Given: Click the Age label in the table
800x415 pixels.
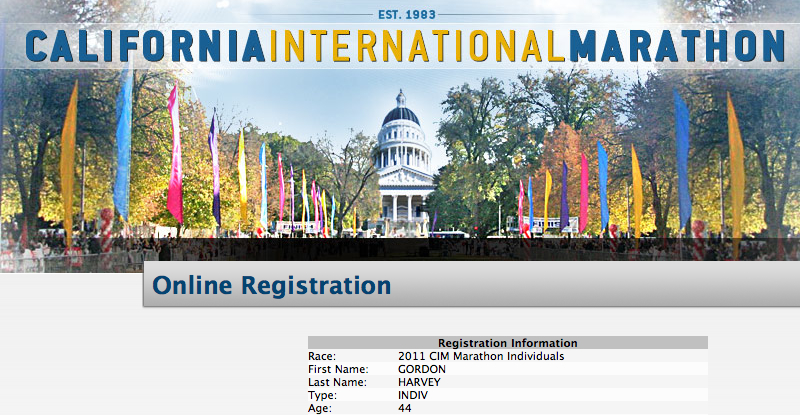Looking at the screenshot, I should (x=321, y=408).
